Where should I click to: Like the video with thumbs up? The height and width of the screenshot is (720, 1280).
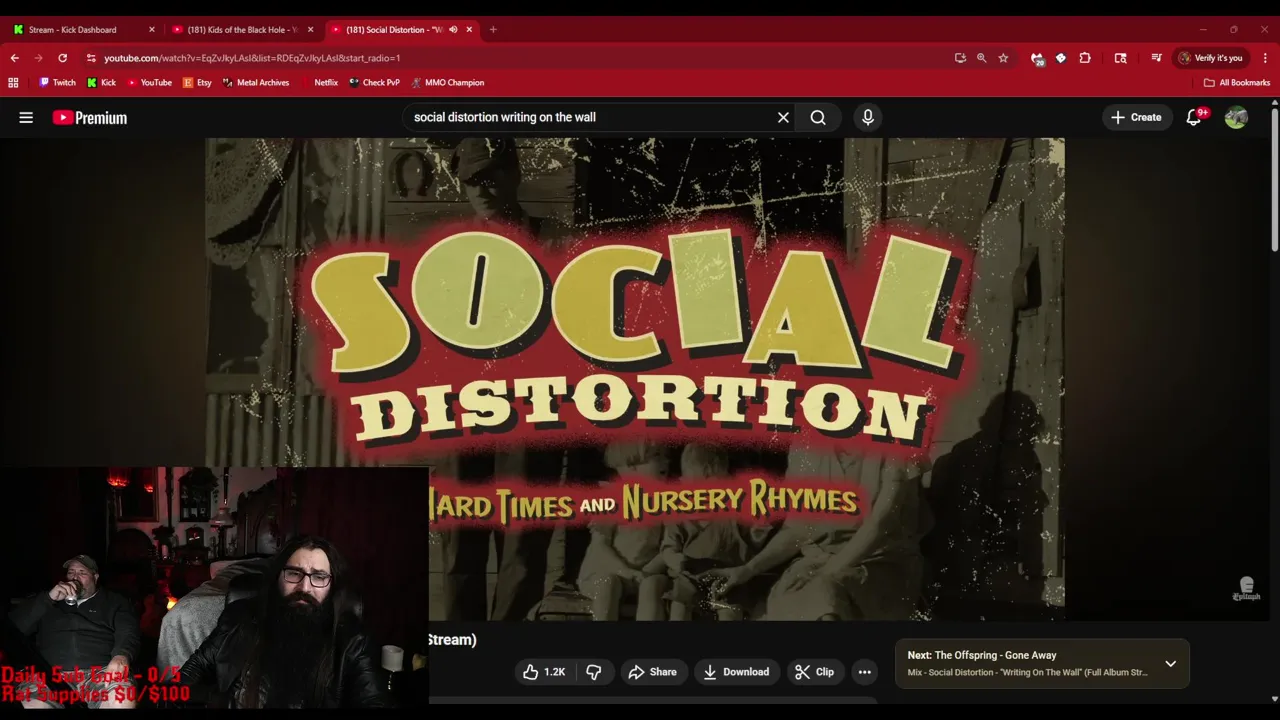pos(544,672)
